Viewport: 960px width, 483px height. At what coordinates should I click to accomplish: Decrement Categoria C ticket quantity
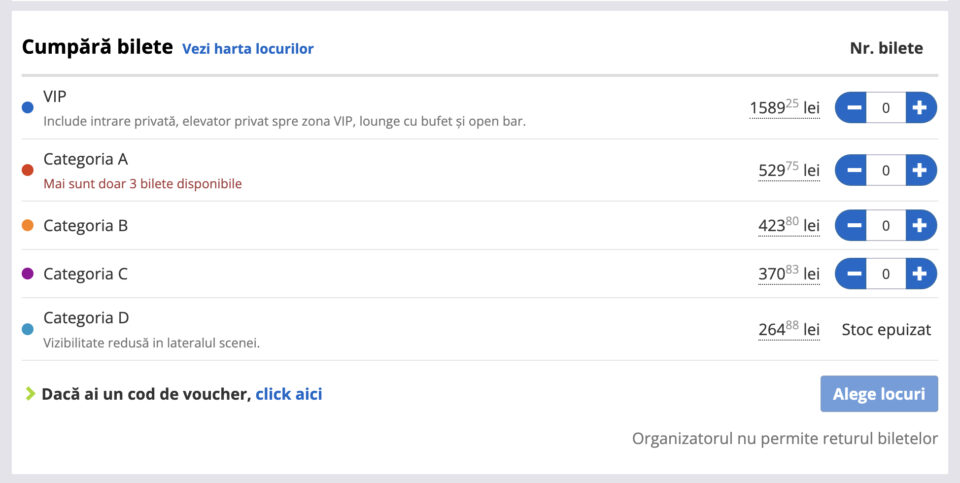[852, 273]
